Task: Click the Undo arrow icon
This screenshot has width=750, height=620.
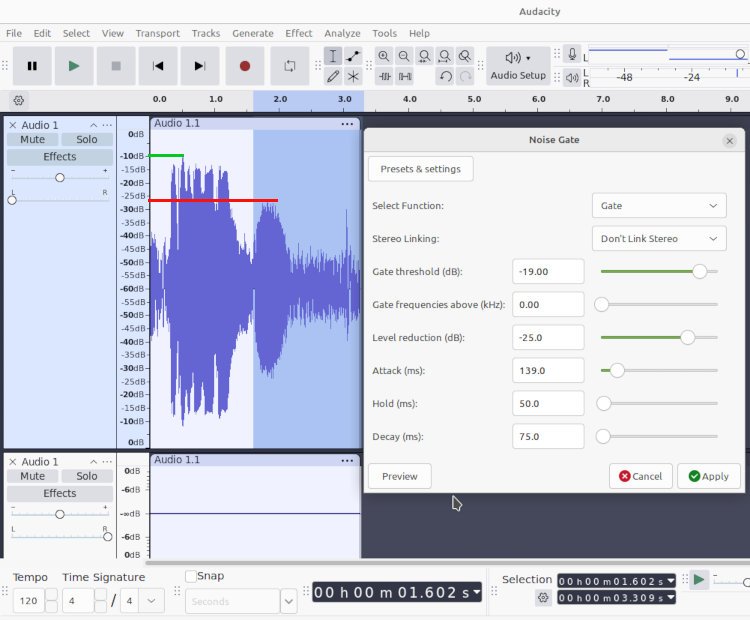Action: tap(445, 76)
